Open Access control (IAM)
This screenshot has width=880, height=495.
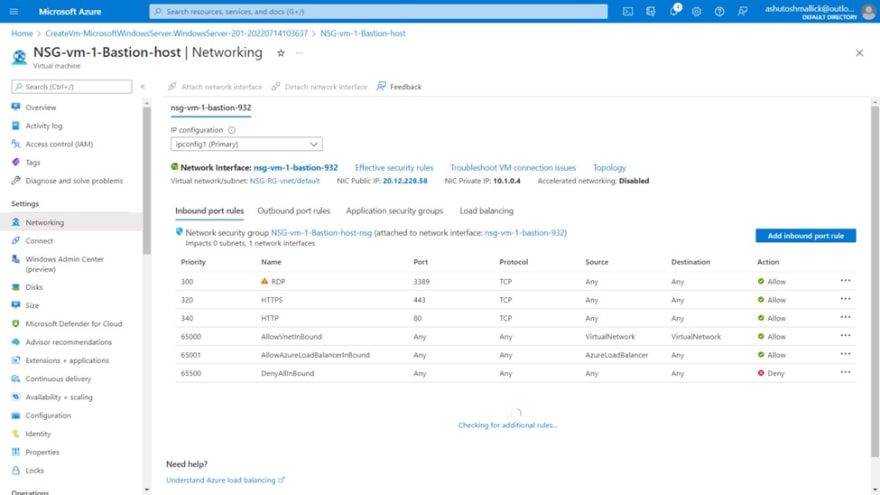59,144
